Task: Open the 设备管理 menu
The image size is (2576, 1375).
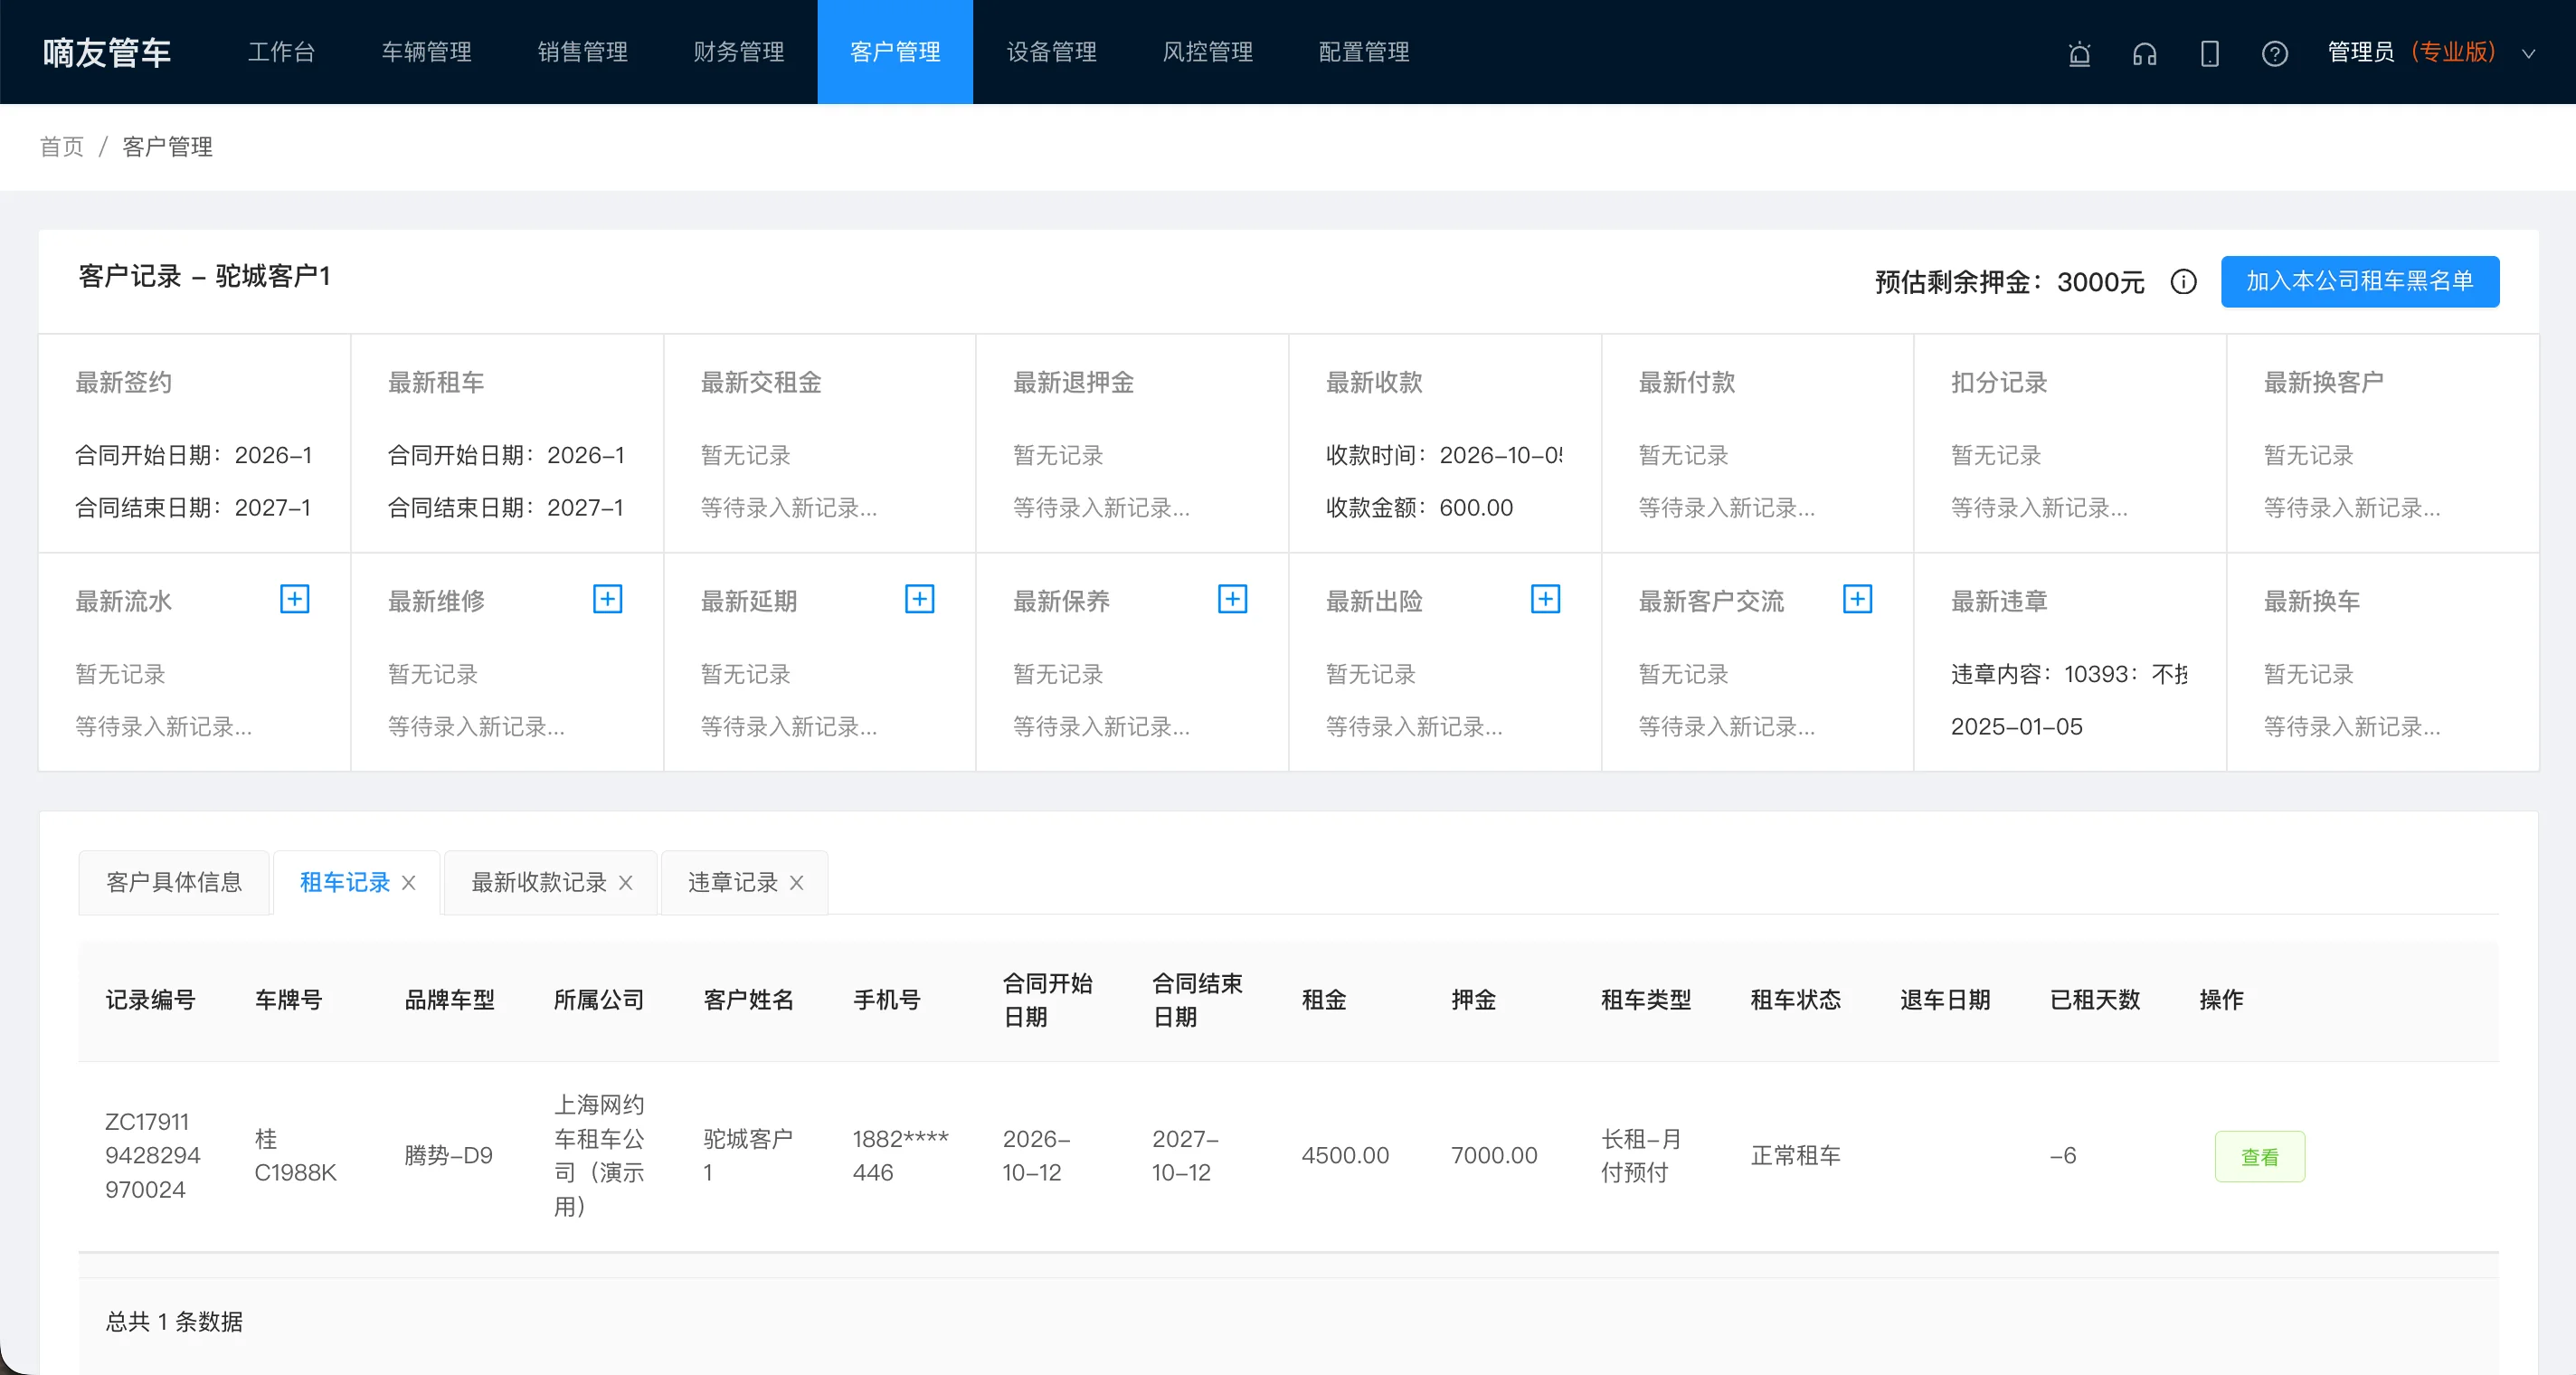Action: click(1051, 52)
